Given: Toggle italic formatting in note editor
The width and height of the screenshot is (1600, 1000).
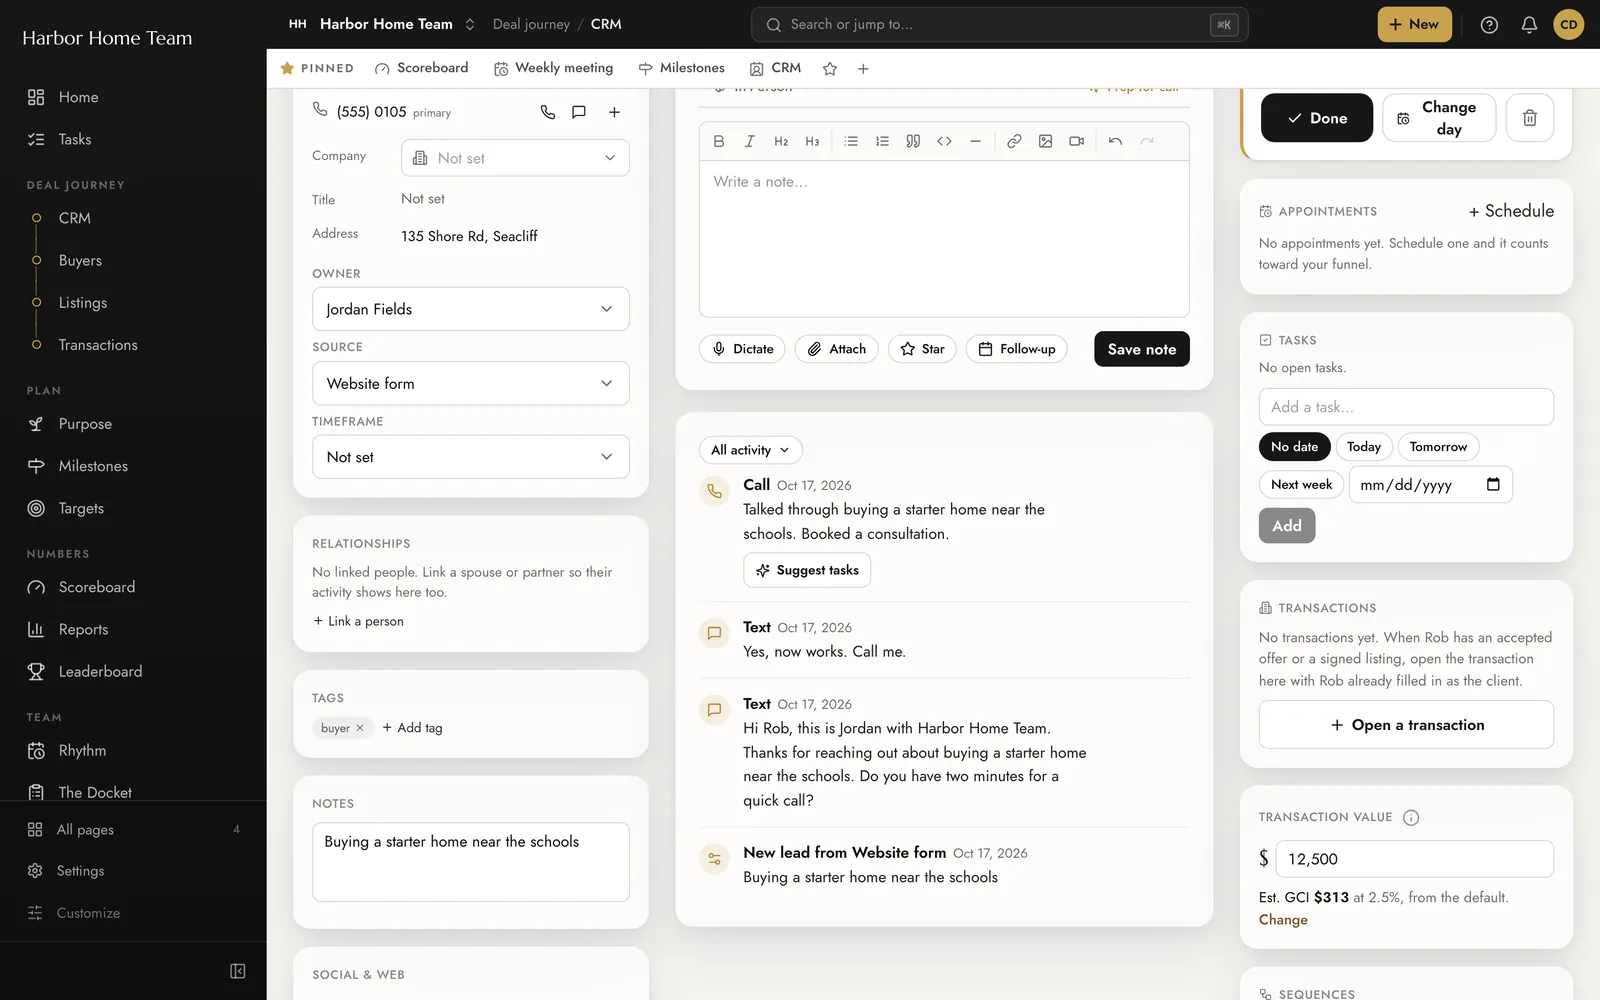Looking at the screenshot, I should (x=749, y=141).
